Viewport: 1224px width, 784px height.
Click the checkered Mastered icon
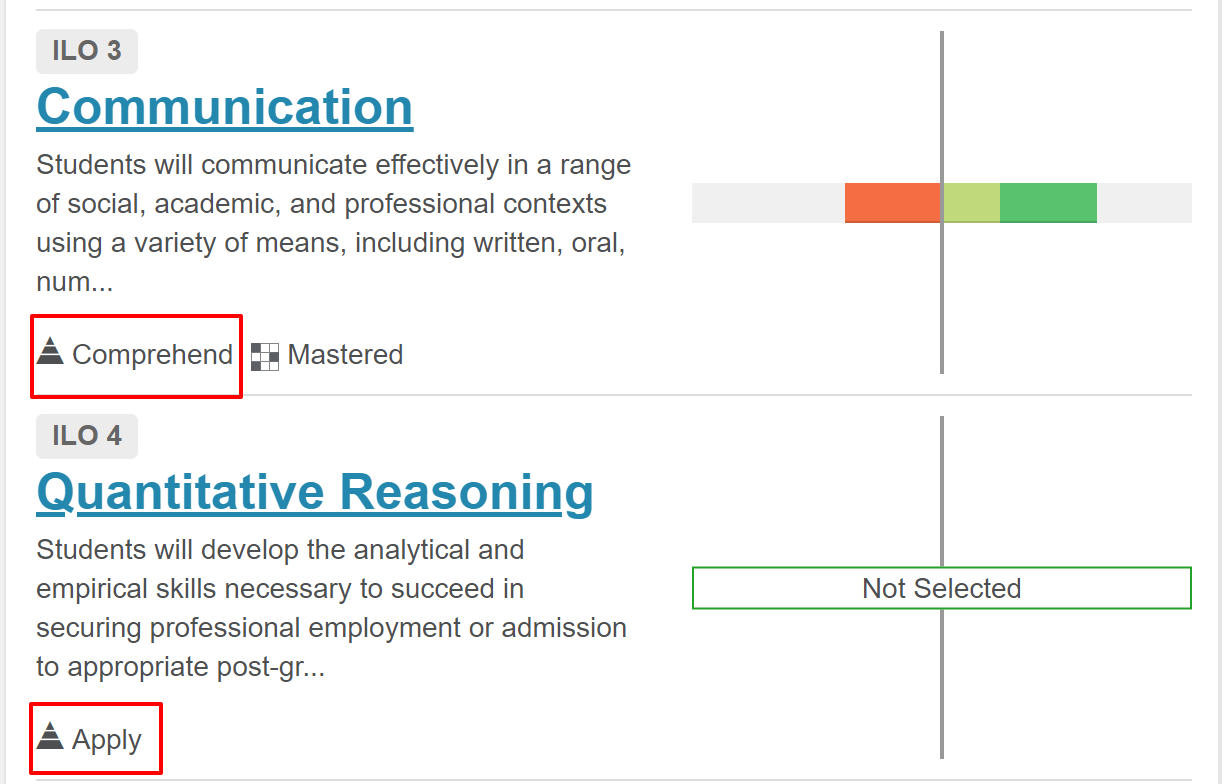pyautogui.click(x=265, y=357)
